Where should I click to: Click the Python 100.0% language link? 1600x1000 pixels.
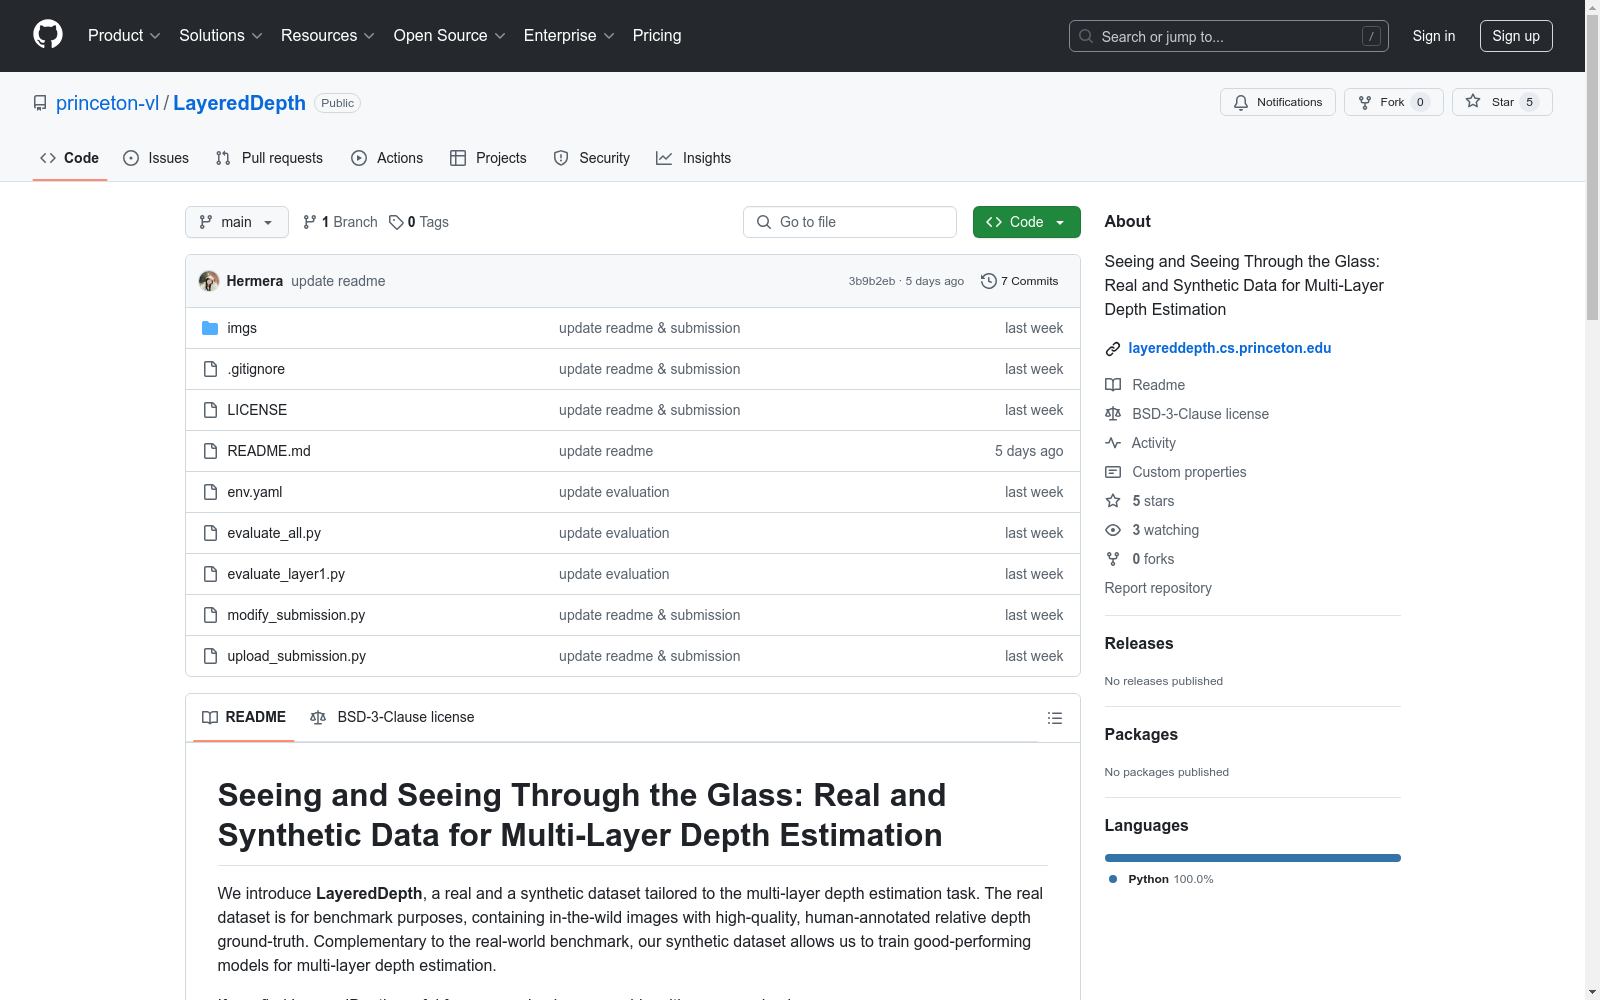click(1161, 879)
